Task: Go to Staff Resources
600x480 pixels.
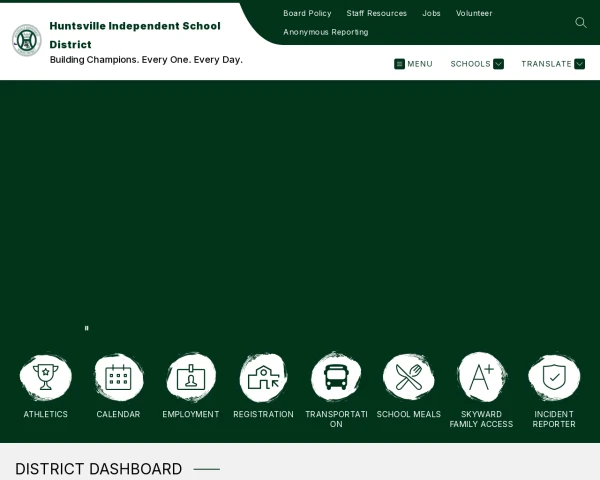Action: point(376,13)
